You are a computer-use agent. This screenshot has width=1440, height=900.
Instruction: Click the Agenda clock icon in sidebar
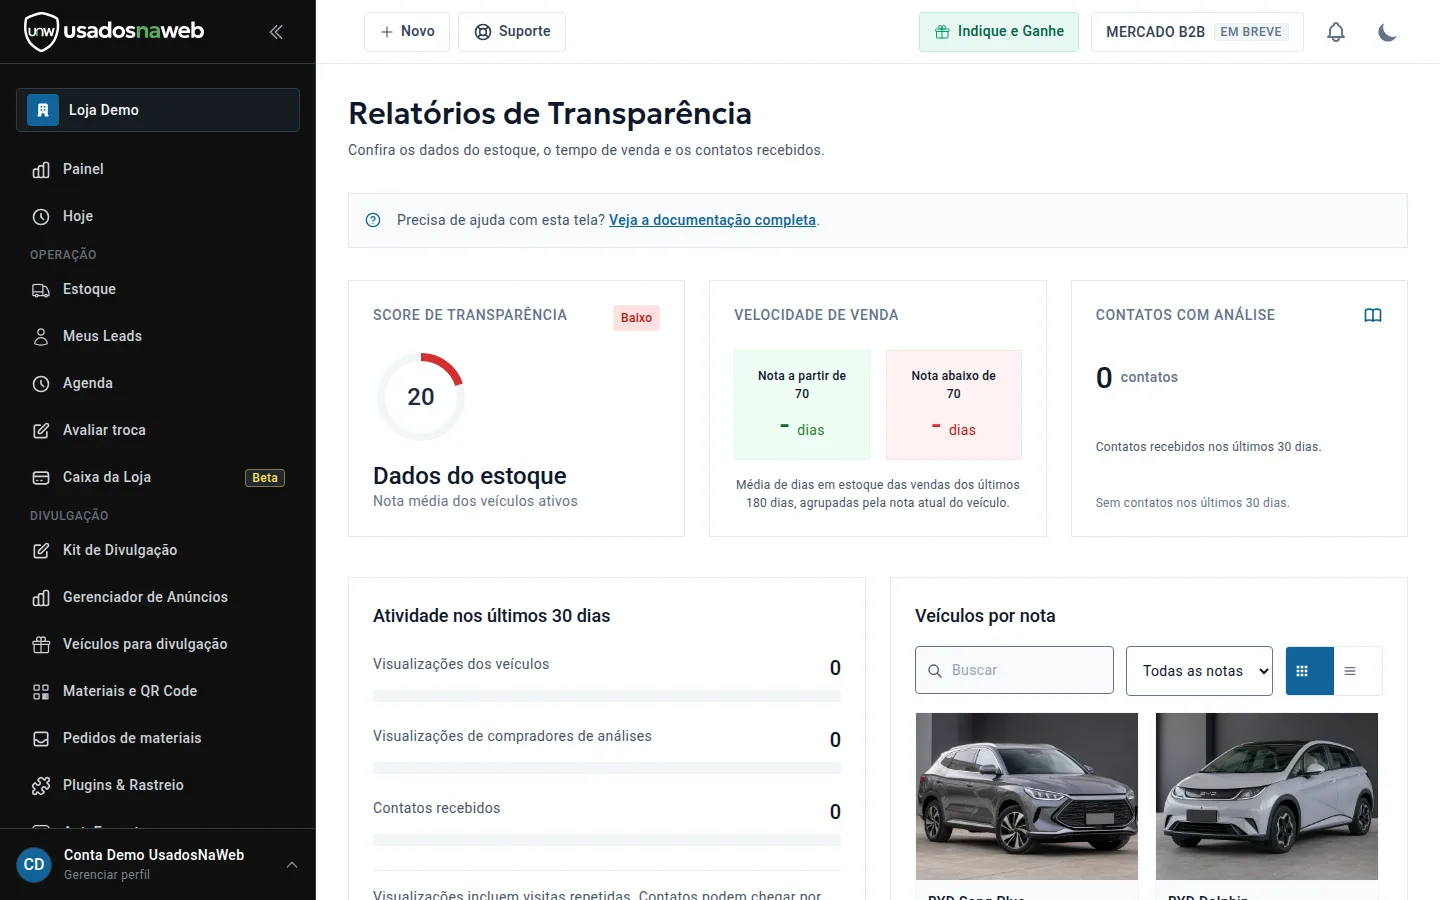[41, 384]
